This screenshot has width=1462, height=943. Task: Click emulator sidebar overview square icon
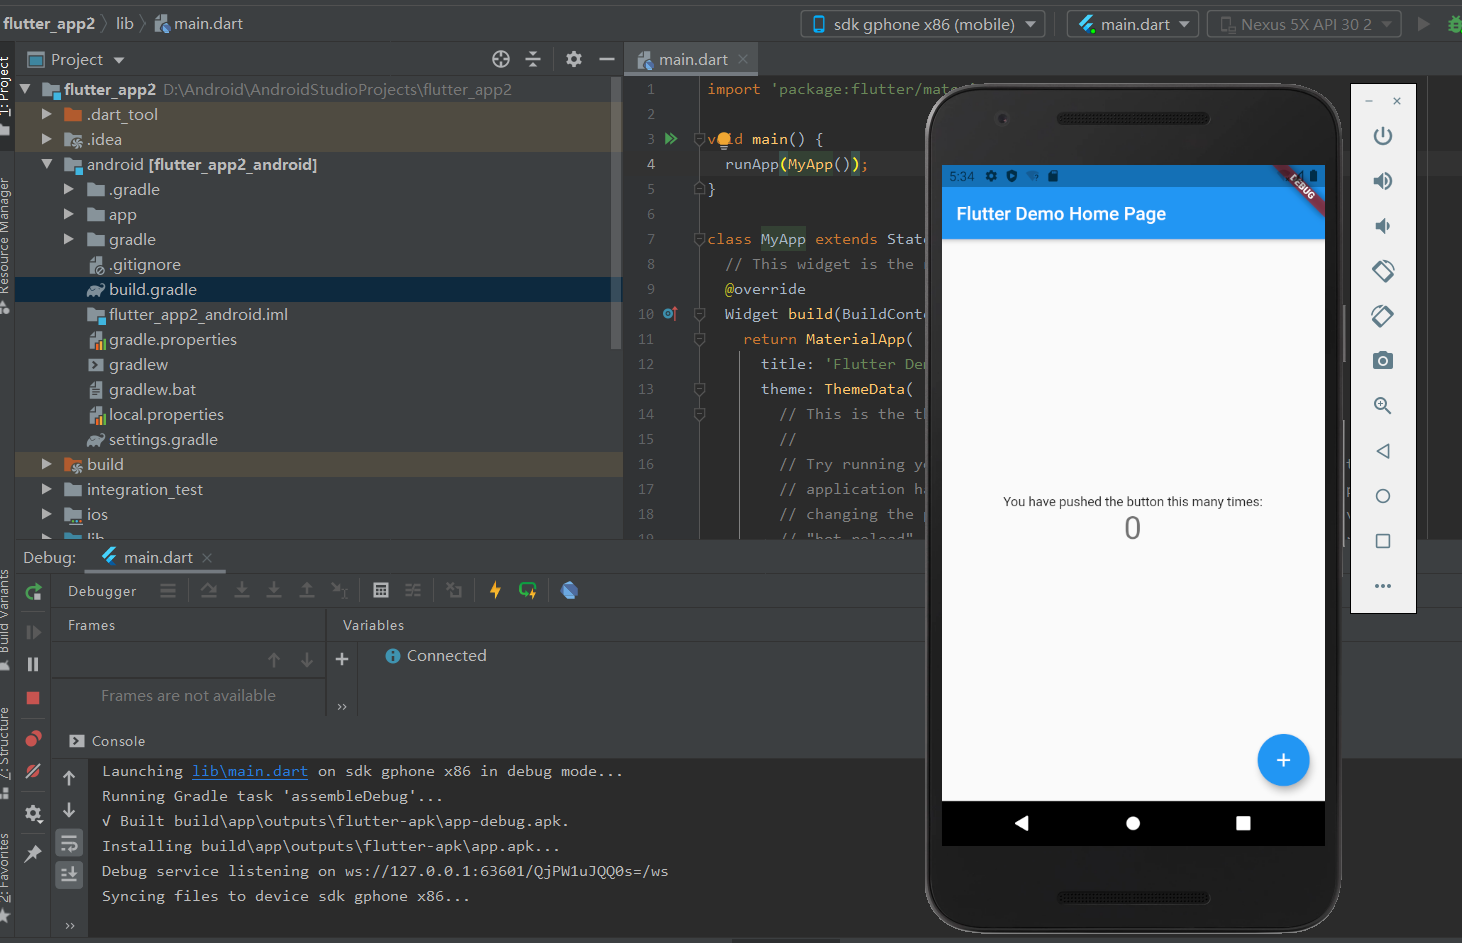pos(1383,541)
